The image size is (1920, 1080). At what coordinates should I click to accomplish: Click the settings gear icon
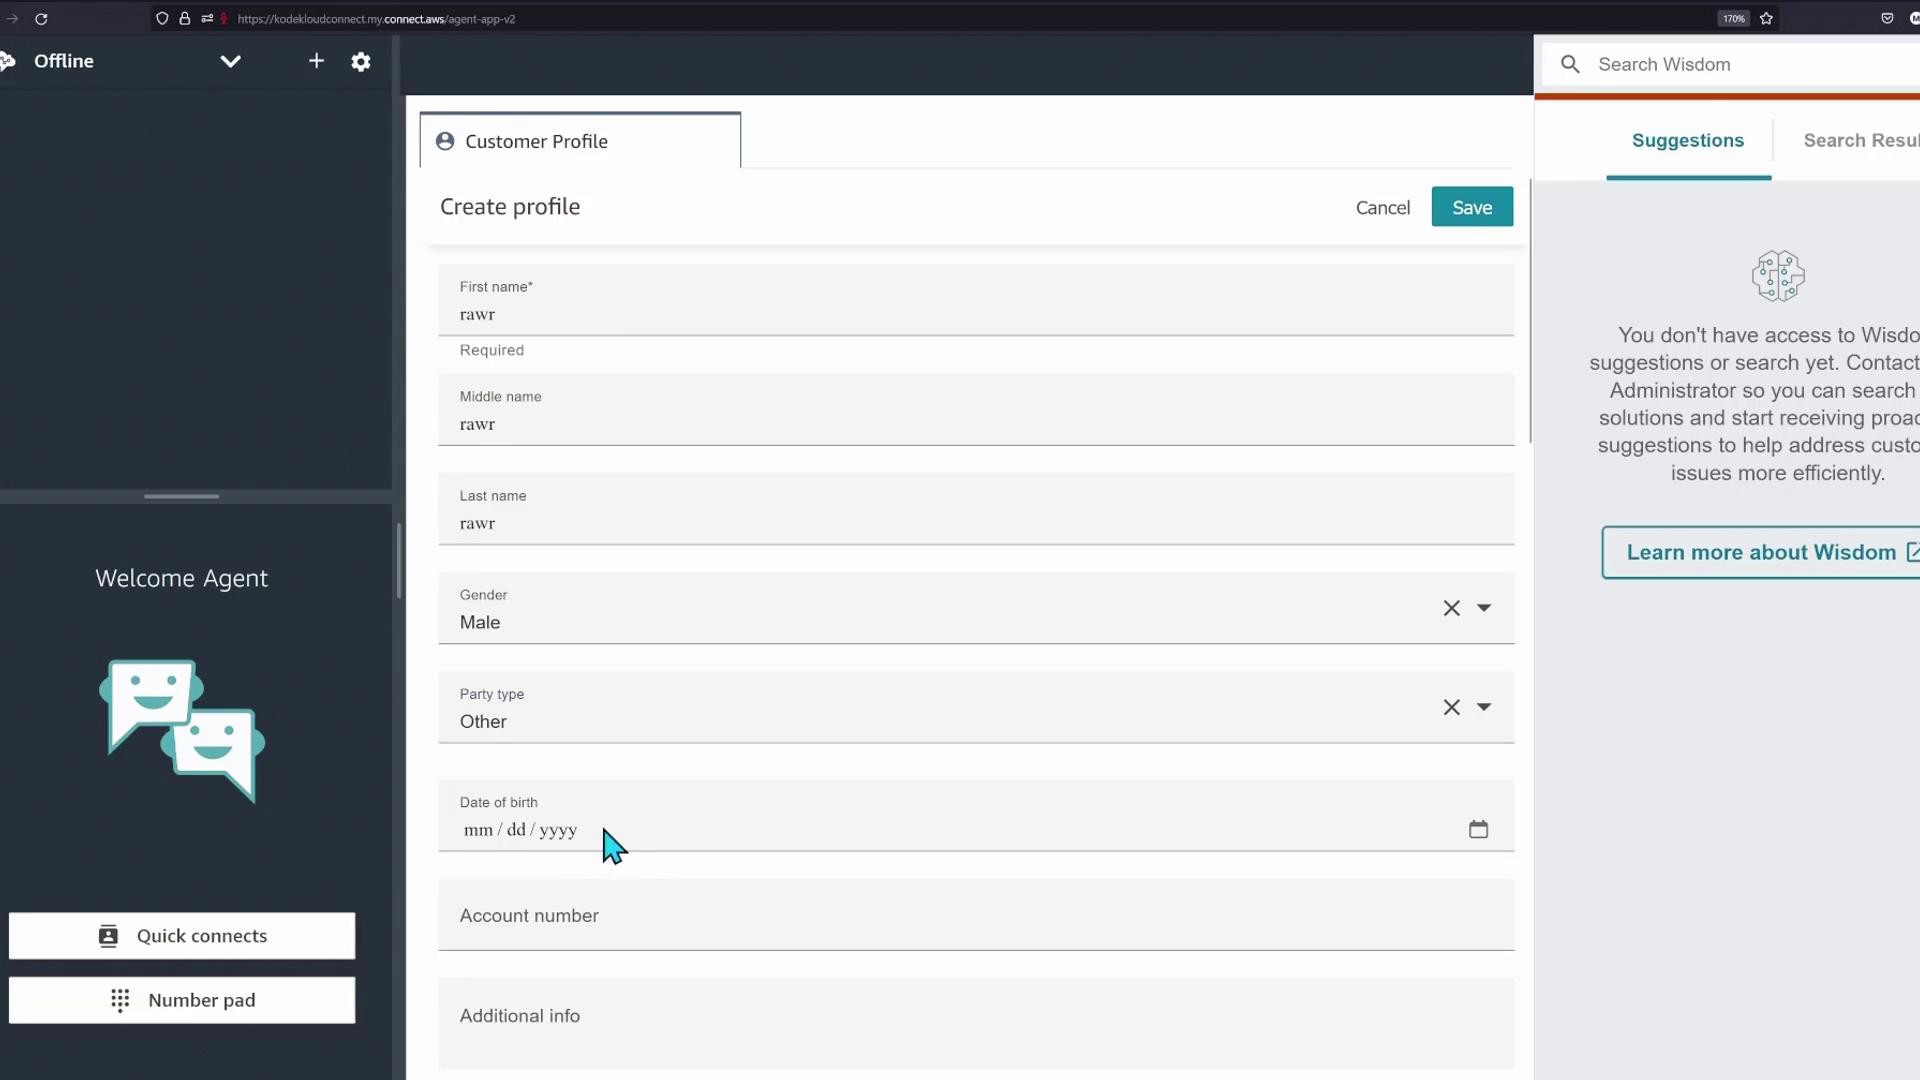[361, 62]
